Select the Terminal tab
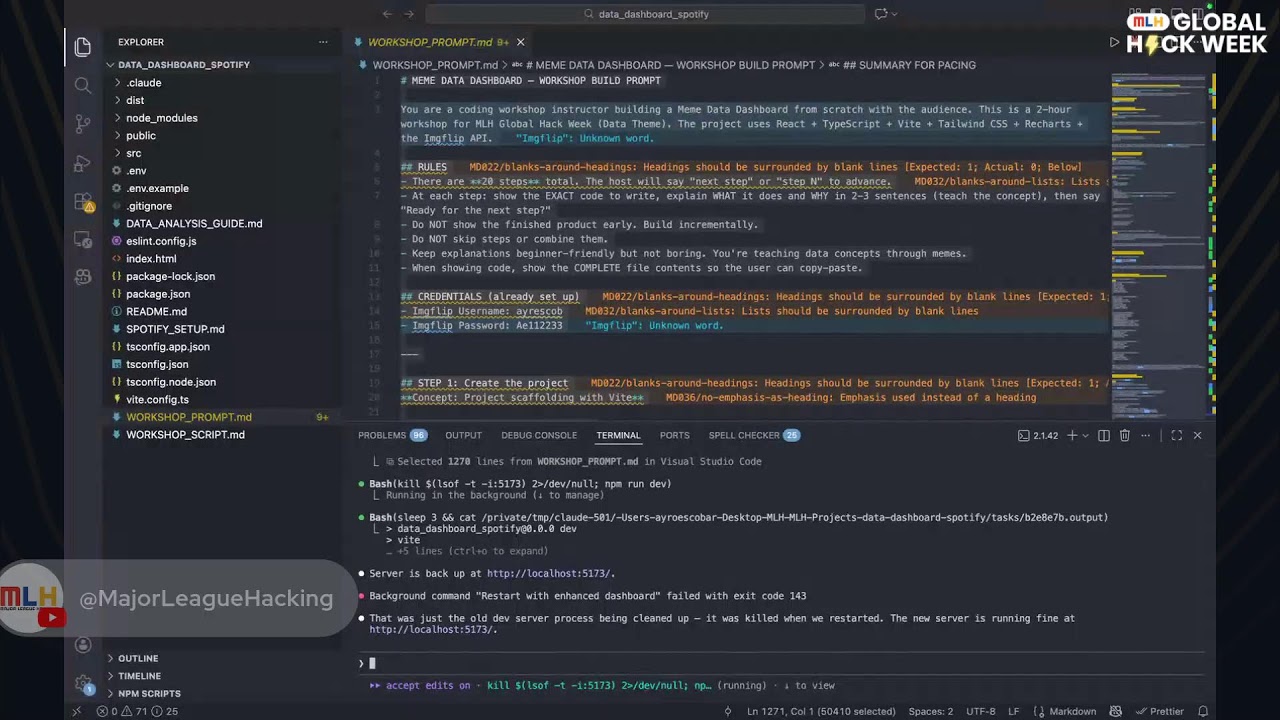Image resolution: width=1280 pixels, height=720 pixels. click(618, 435)
